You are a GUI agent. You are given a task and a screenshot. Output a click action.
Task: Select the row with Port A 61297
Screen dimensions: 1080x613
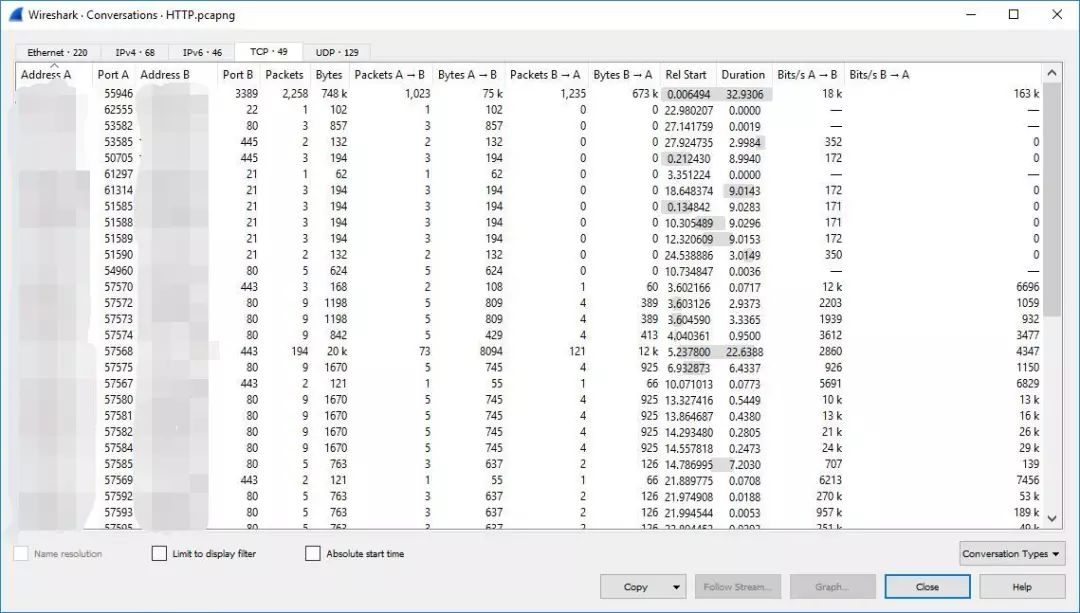[529, 174]
